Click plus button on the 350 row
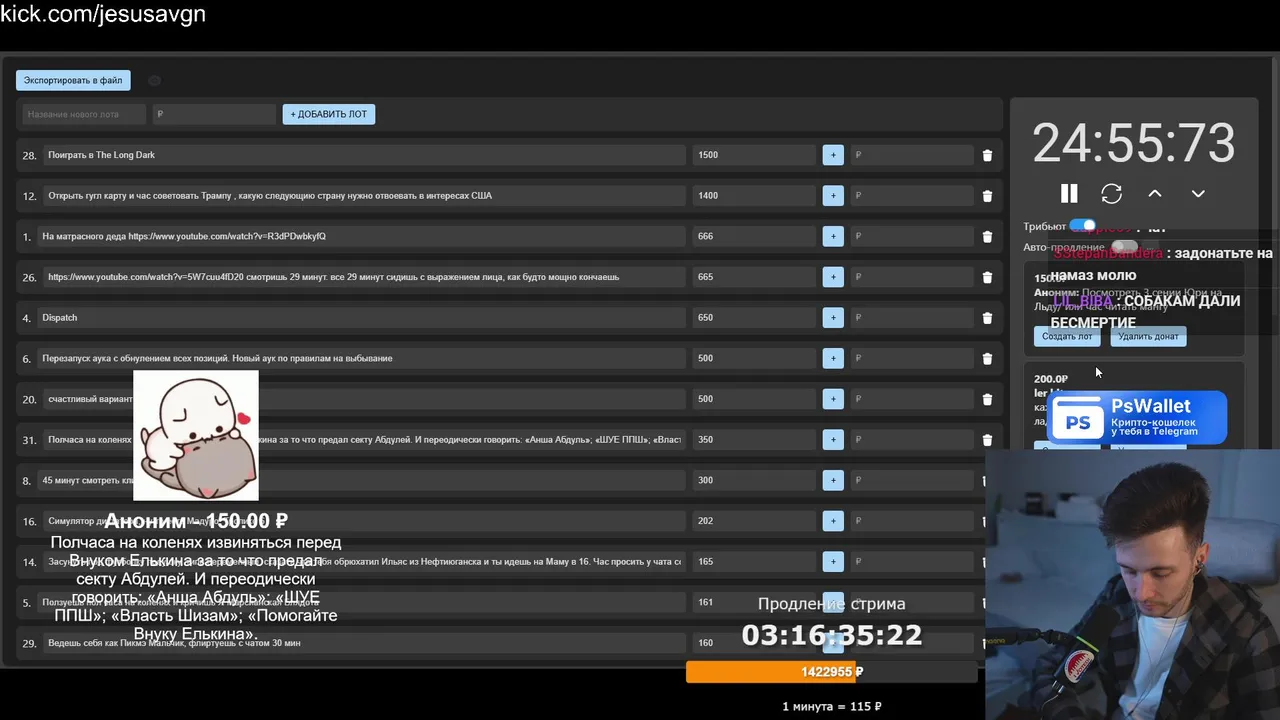The width and height of the screenshot is (1280, 720). click(833, 440)
